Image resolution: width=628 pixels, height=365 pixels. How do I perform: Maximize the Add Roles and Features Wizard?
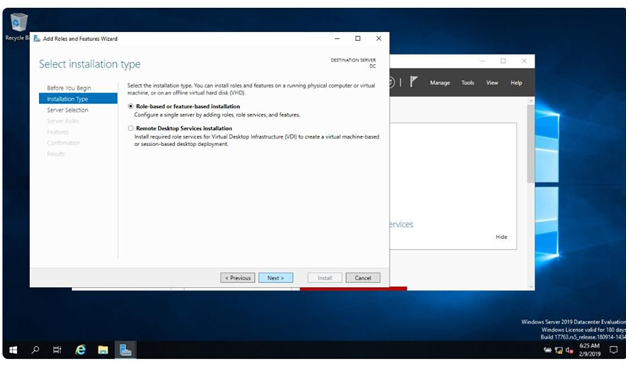pyautogui.click(x=358, y=38)
